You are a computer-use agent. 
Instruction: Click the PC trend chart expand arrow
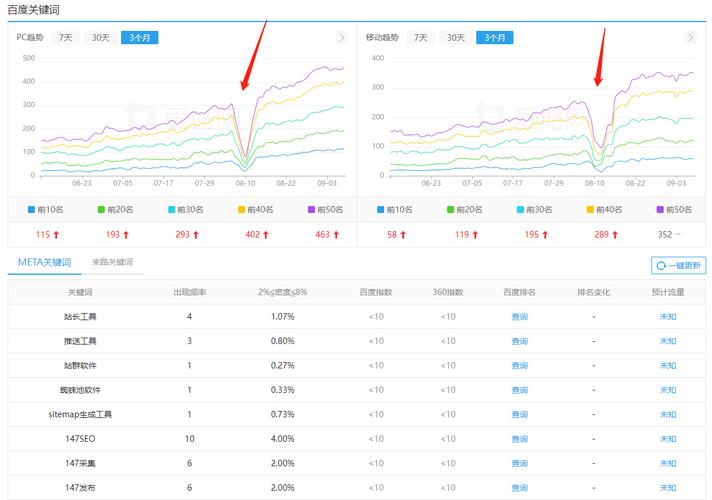(x=342, y=37)
